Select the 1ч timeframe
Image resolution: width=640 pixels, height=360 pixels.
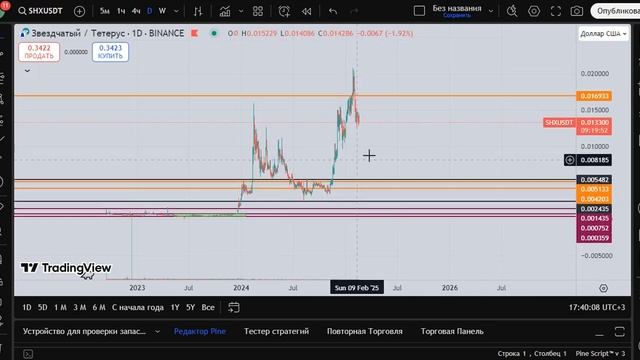point(121,11)
